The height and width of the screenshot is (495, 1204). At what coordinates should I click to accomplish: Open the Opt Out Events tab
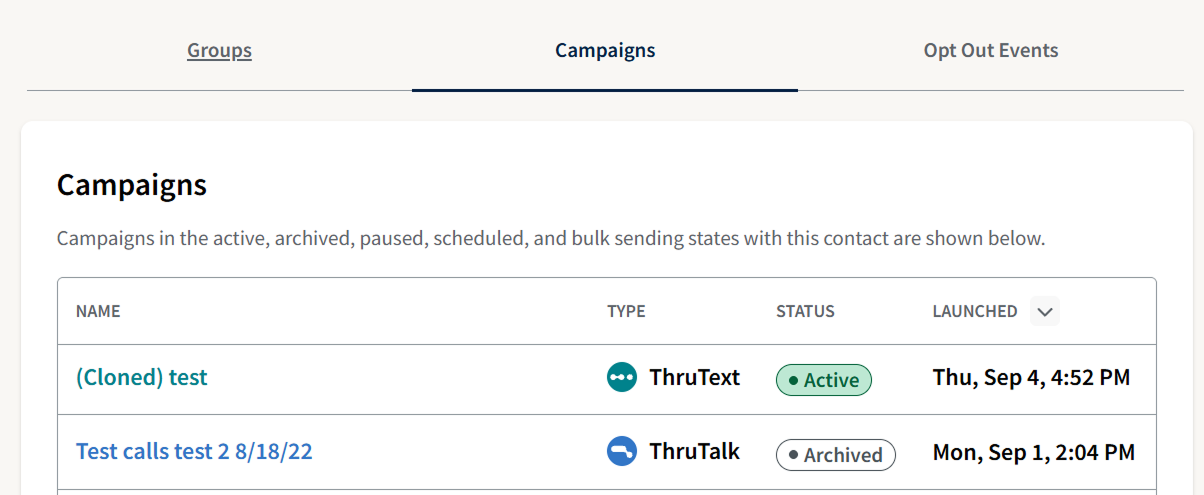pyautogui.click(x=990, y=50)
